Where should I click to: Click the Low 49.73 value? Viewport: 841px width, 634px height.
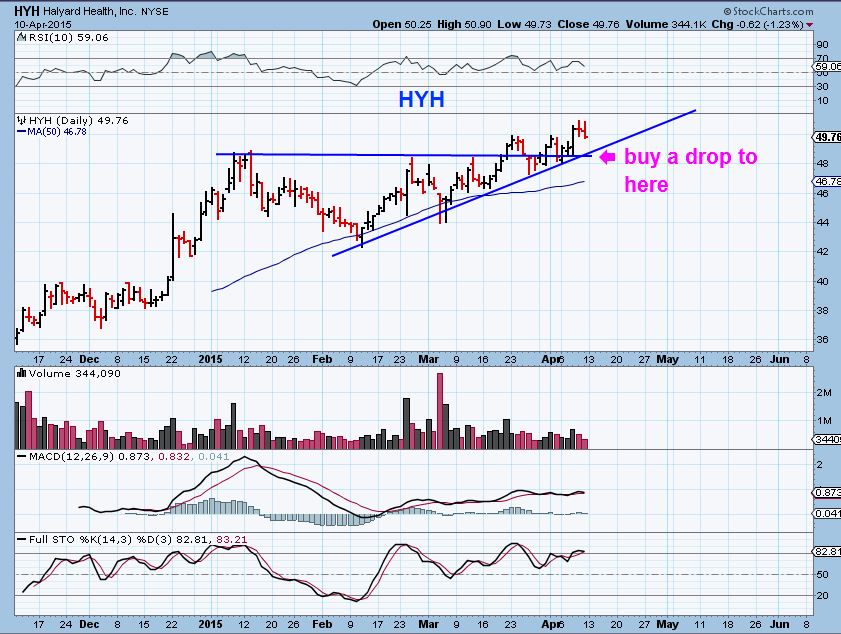[524, 24]
